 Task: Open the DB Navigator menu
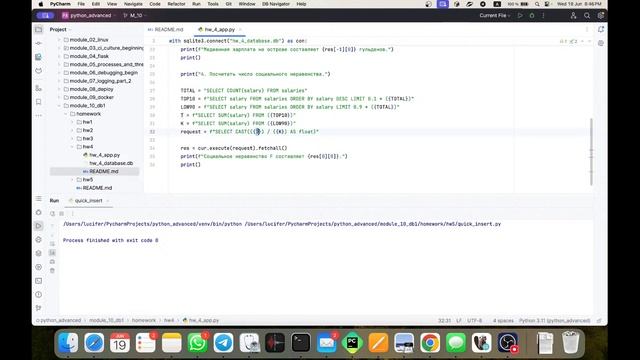(x=276, y=4)
